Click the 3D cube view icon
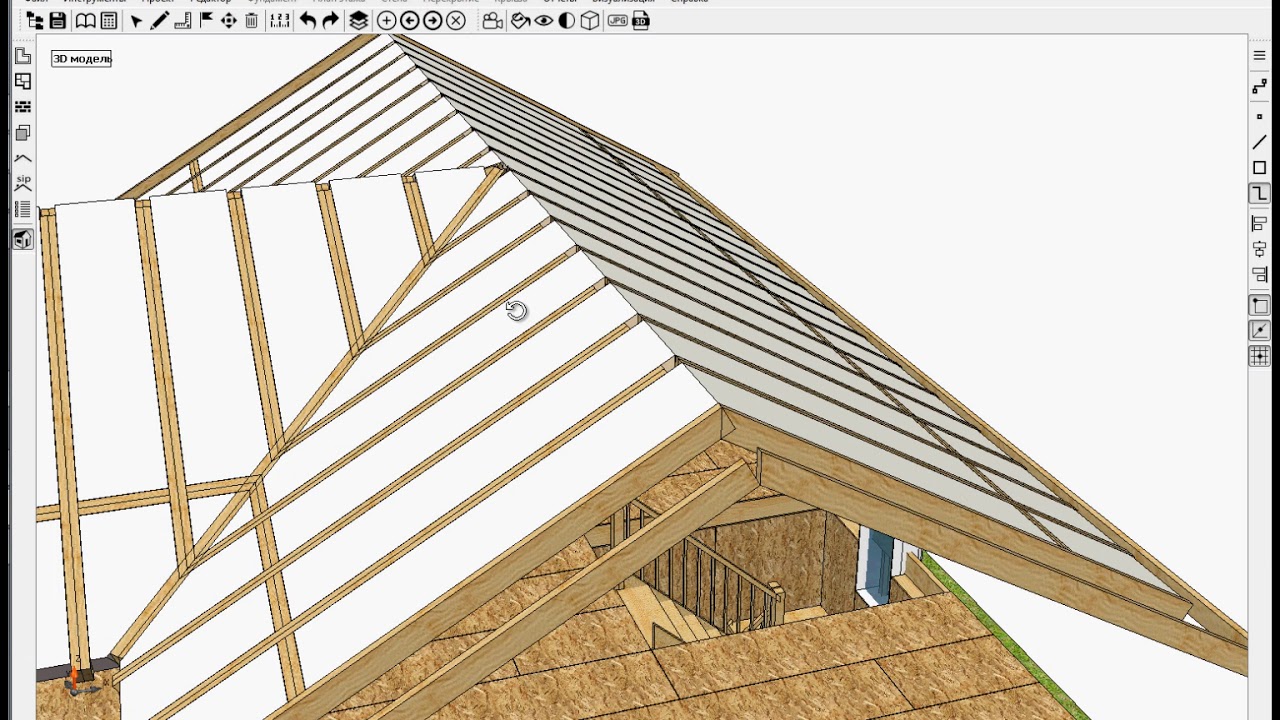Image resolution: width=1280 pixels, height=720 pixels. [590, 20]
